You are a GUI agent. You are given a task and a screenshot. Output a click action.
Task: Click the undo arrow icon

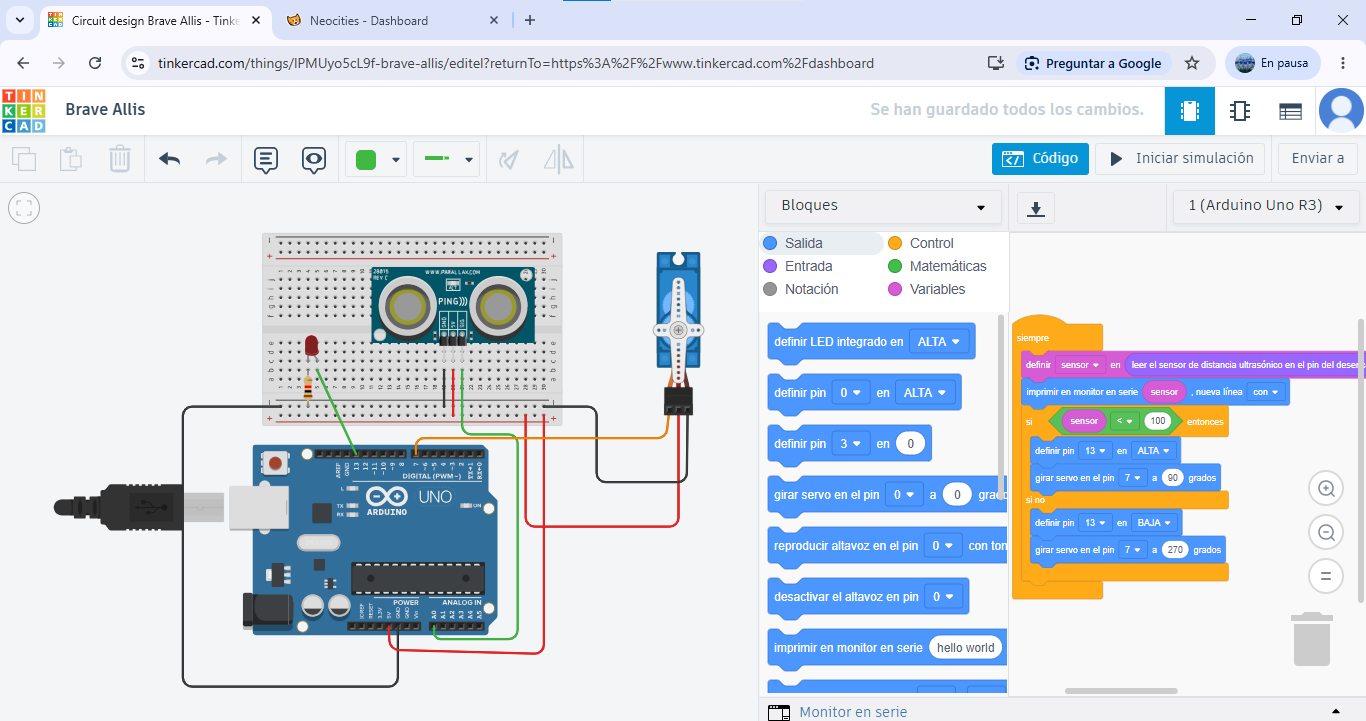coord(169,159)
